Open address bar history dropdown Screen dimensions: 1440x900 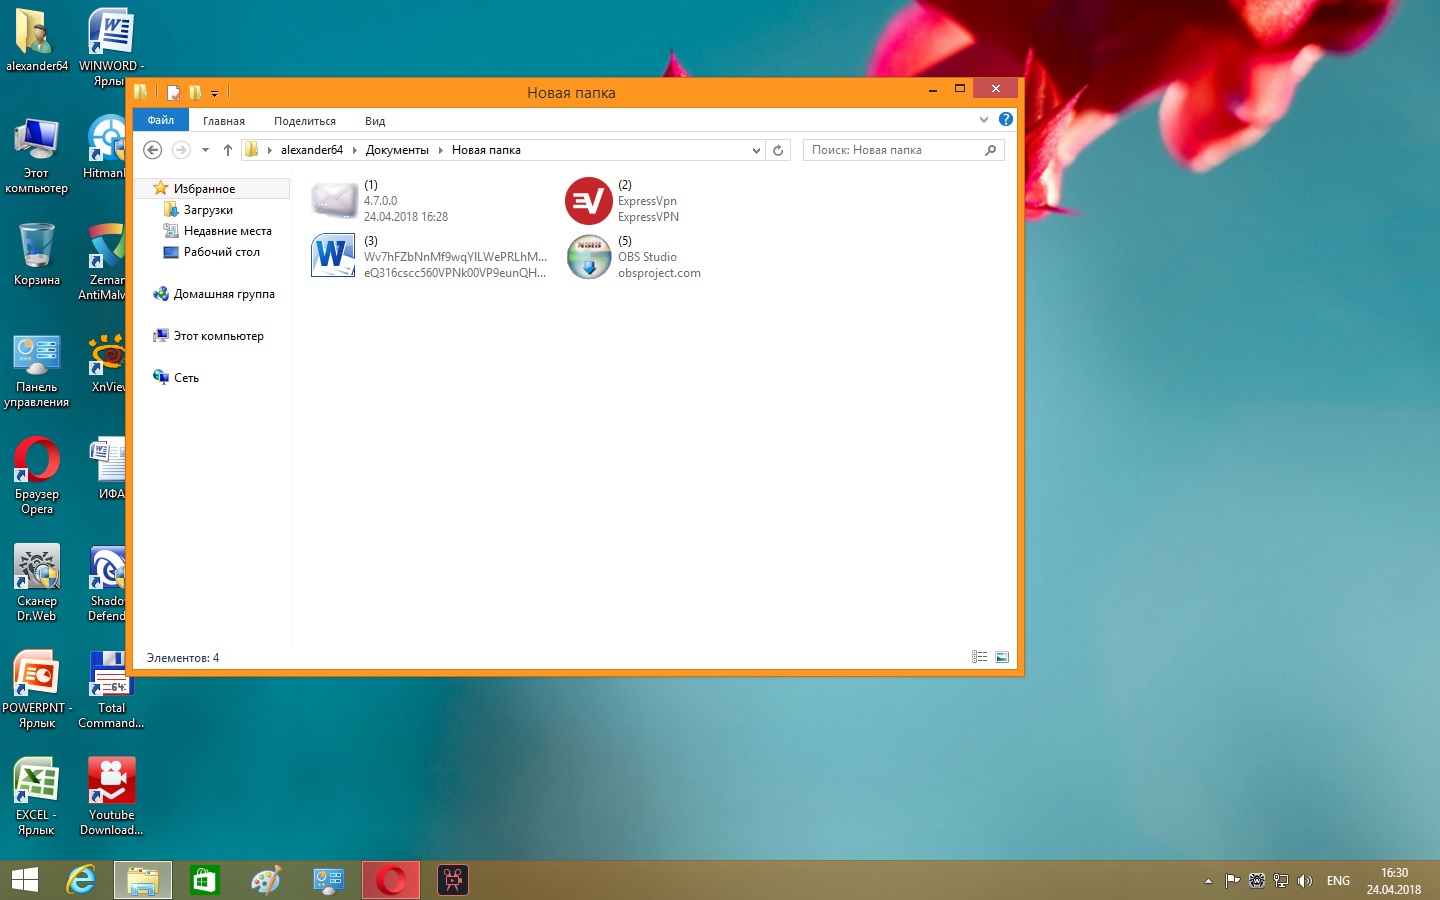tap(756, 150)
